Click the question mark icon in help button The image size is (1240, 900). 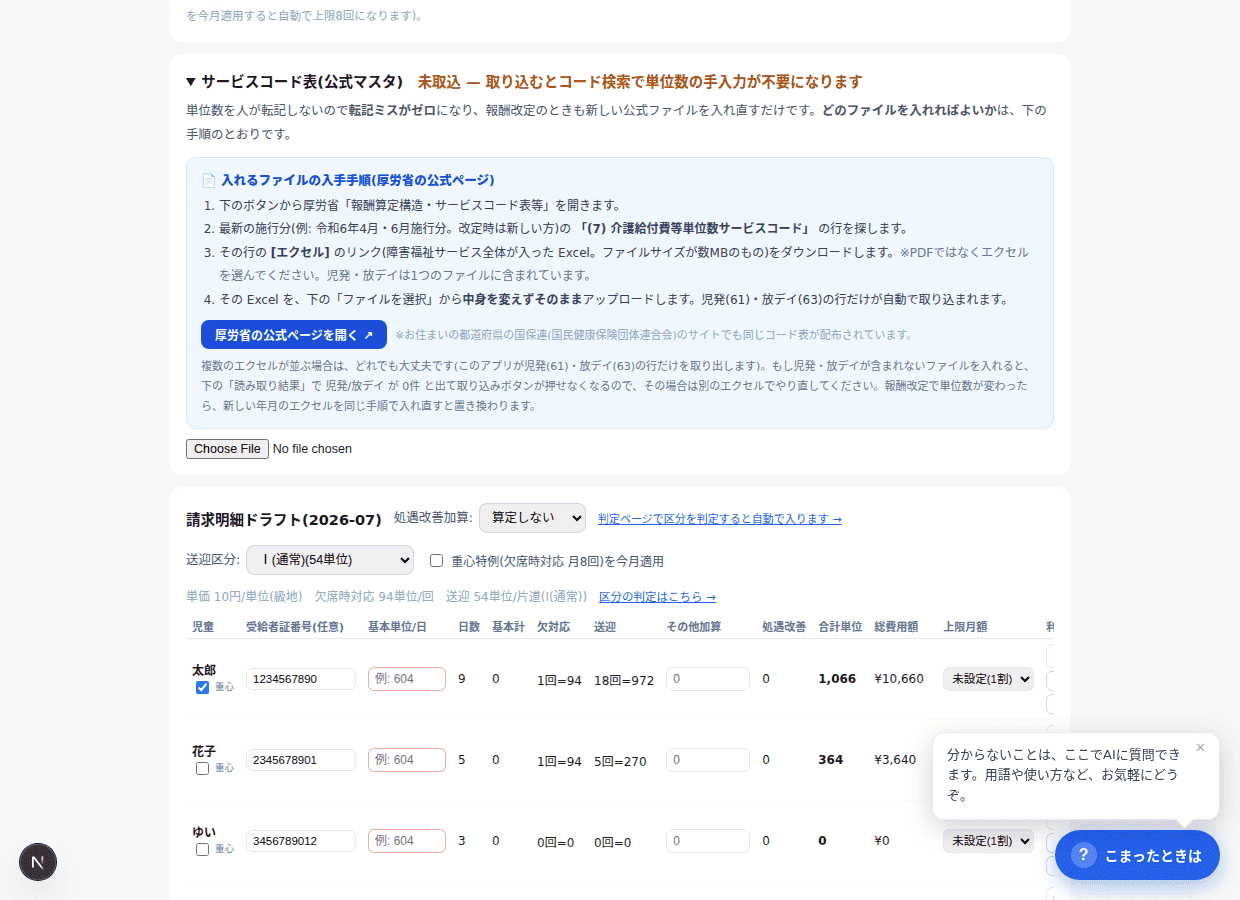1083,855
